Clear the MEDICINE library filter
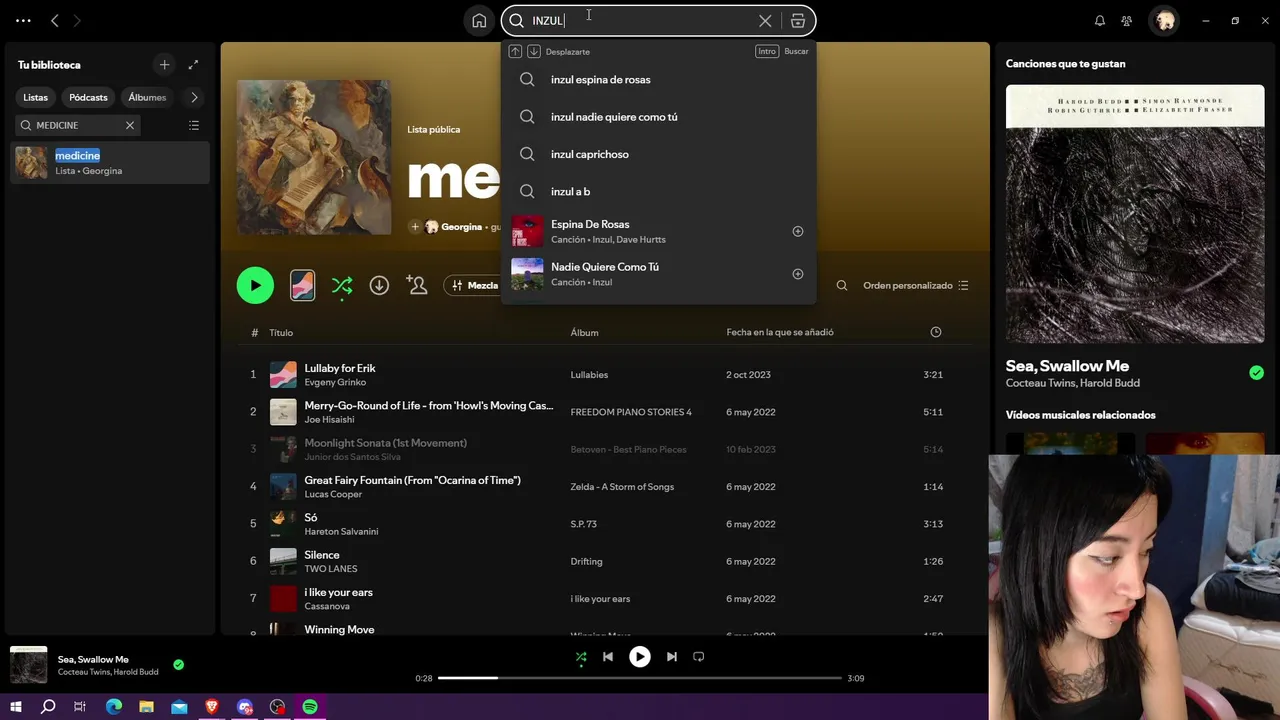1280x720 pixels. coord(129,125)
